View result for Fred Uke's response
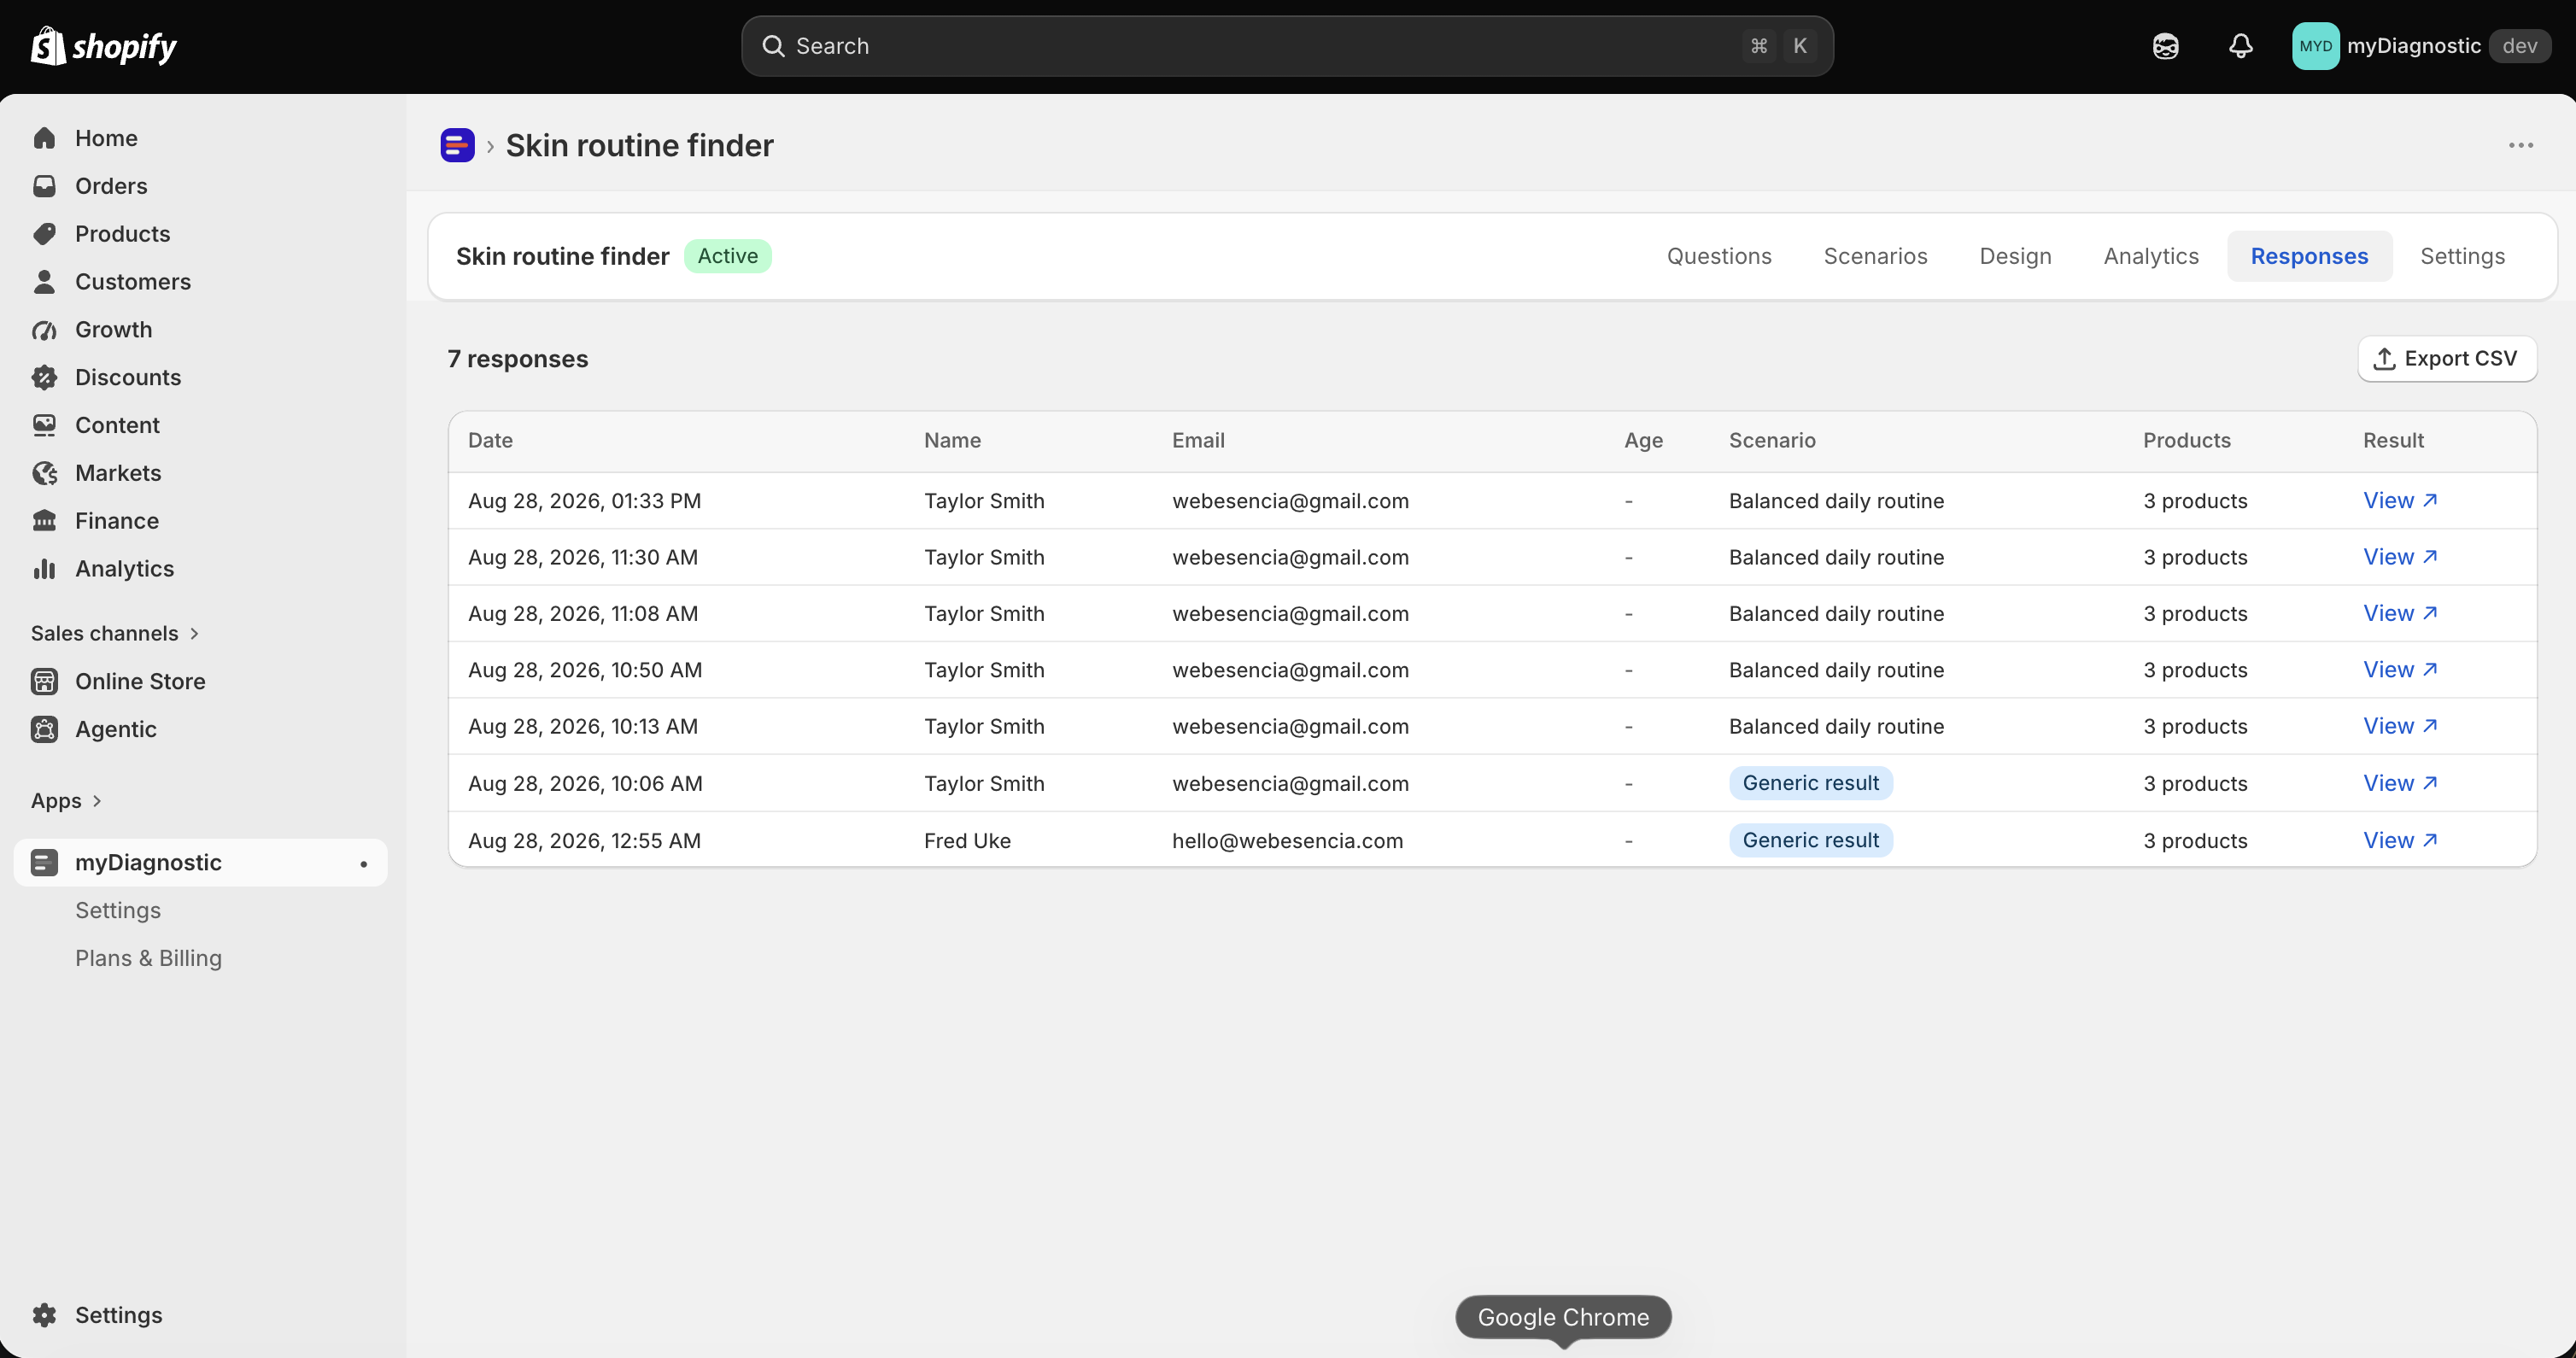The height and width of the screenshot is (1358, 2576). tap(2399, 840)
